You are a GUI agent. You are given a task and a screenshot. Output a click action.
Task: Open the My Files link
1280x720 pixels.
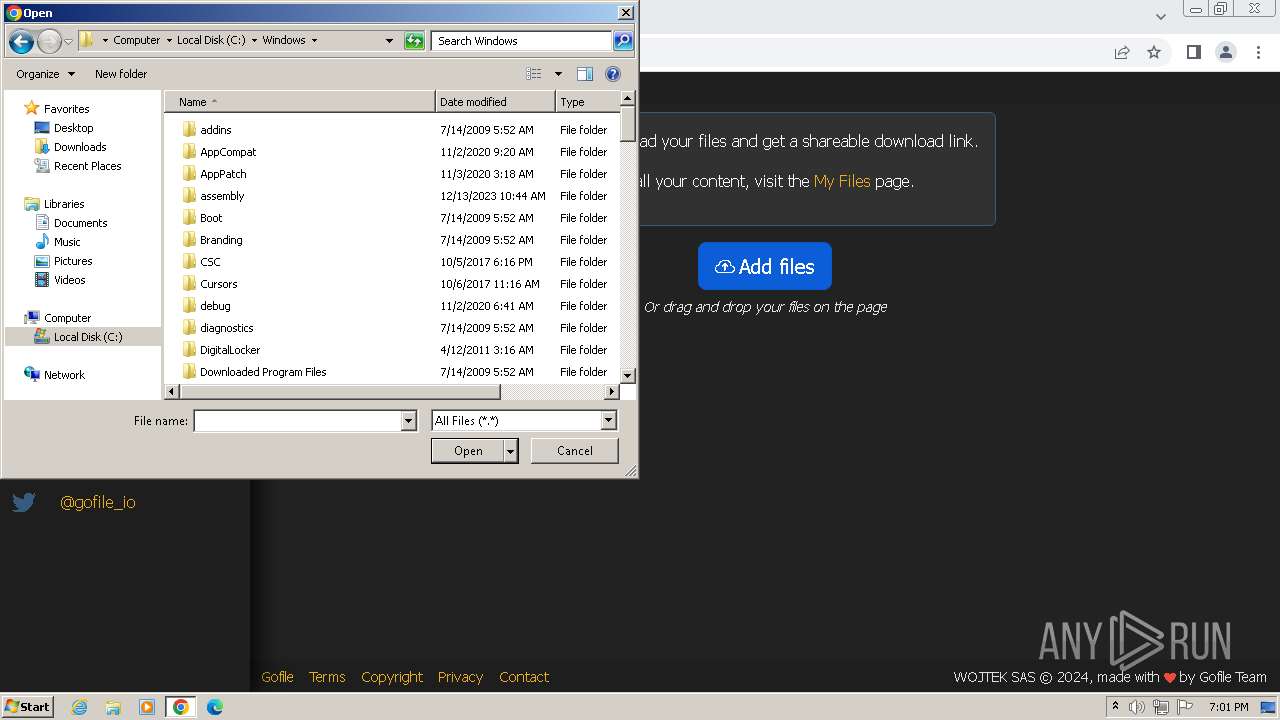coord(842,181)
